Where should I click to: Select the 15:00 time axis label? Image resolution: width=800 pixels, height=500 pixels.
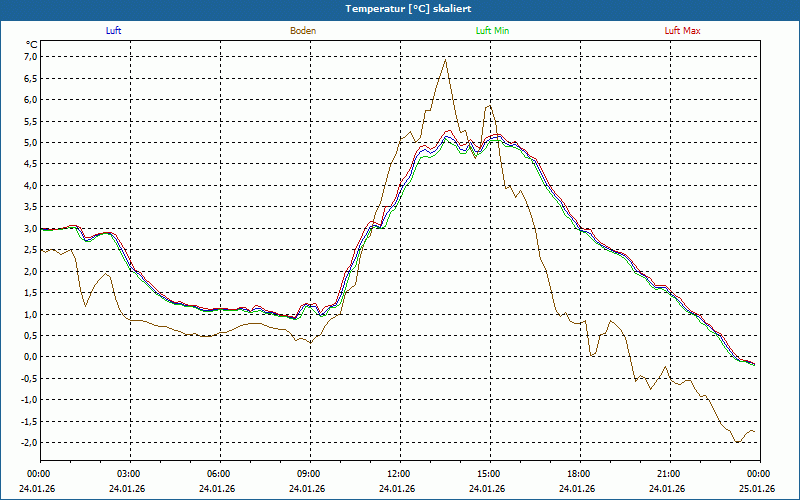click(x=489, y=474)
